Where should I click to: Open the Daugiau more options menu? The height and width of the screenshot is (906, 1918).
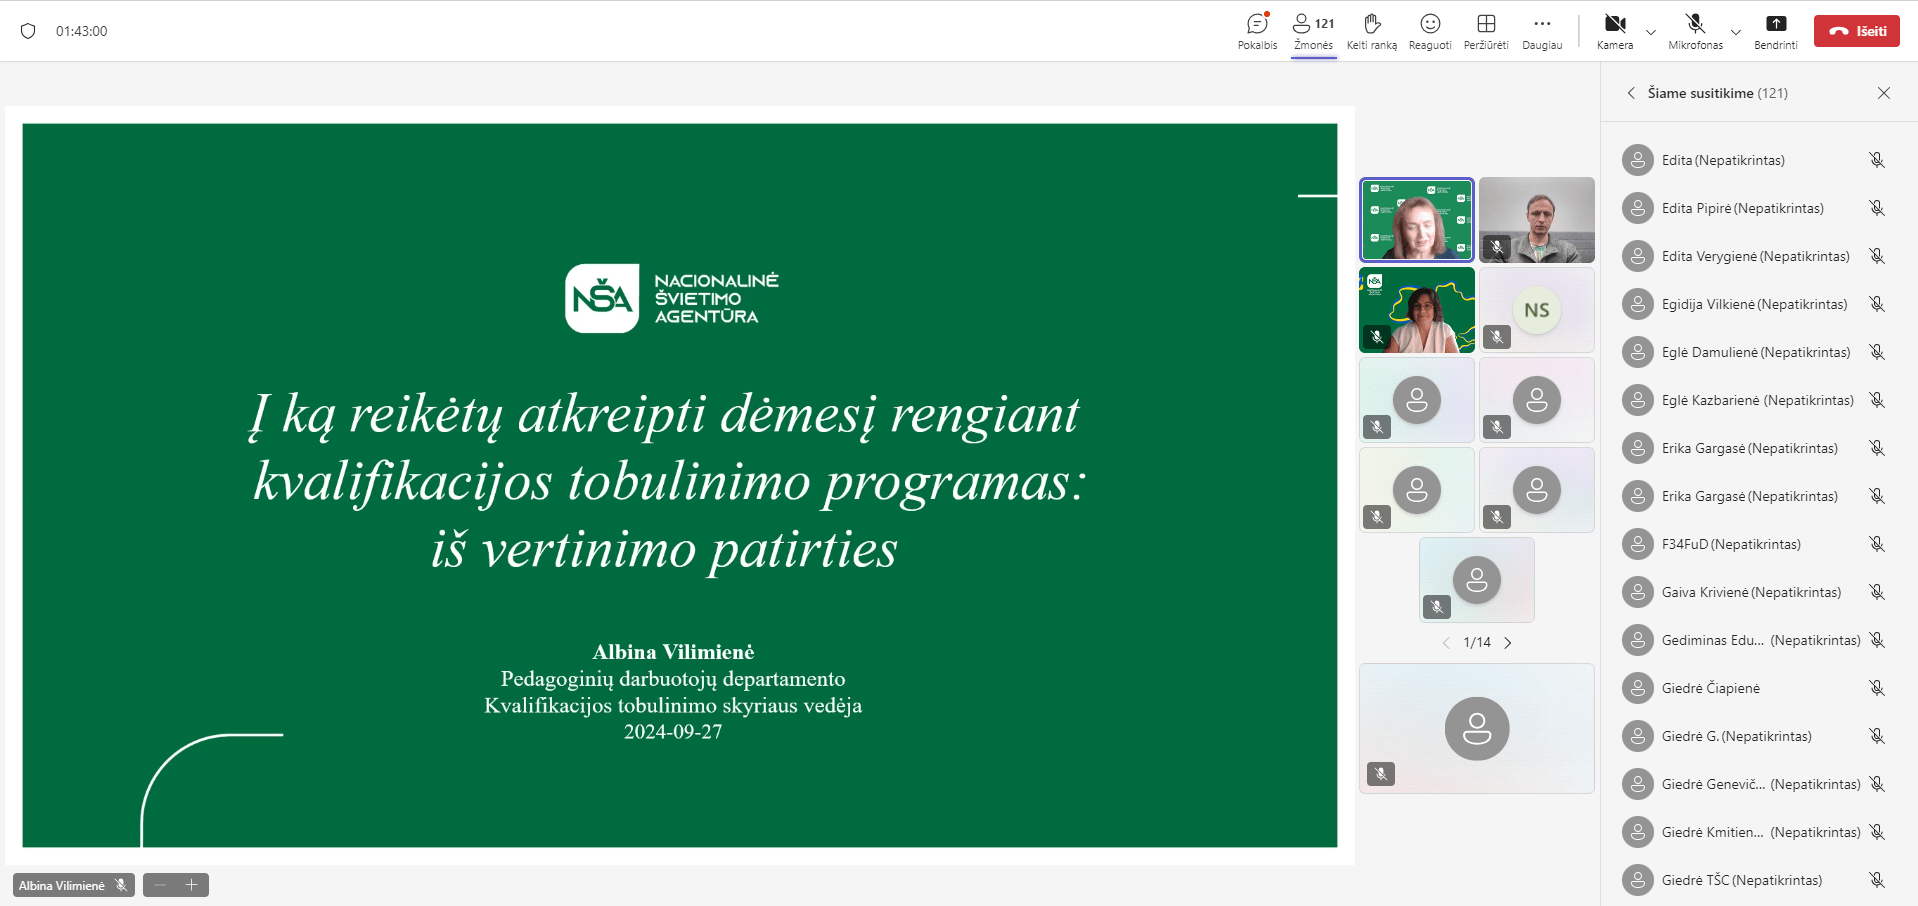pos(1541,30)
